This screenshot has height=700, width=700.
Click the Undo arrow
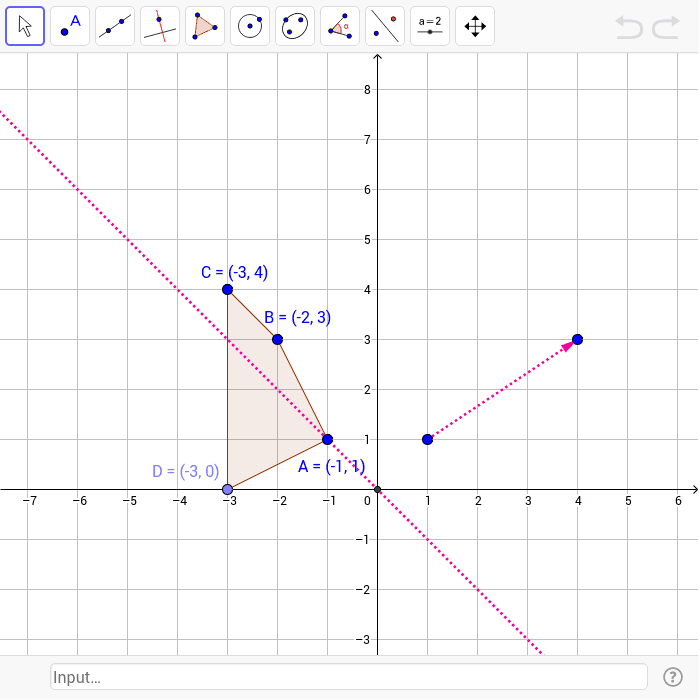tap(629, 27)
